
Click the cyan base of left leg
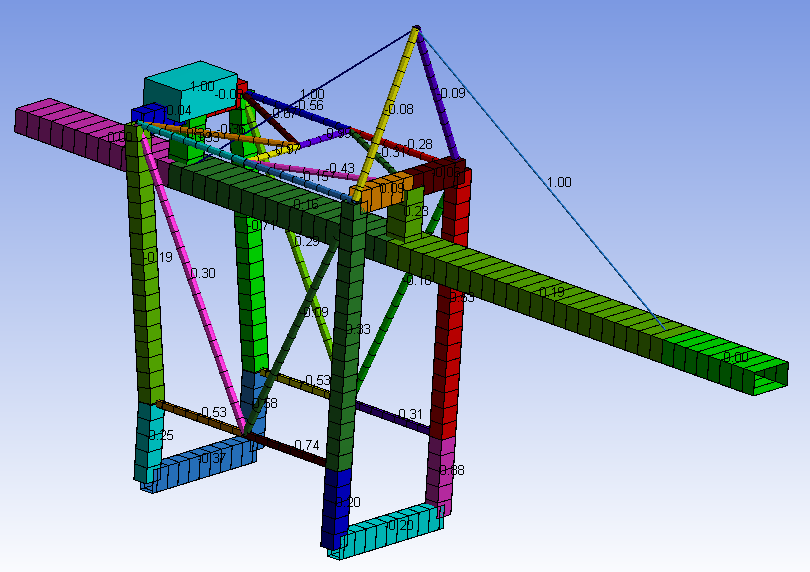coord(148,440)
